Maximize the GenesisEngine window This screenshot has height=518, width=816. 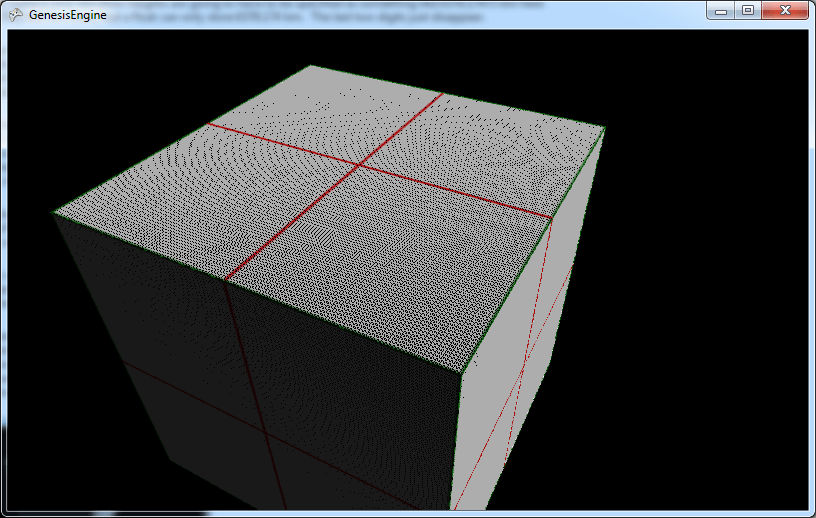pos(748,10)
